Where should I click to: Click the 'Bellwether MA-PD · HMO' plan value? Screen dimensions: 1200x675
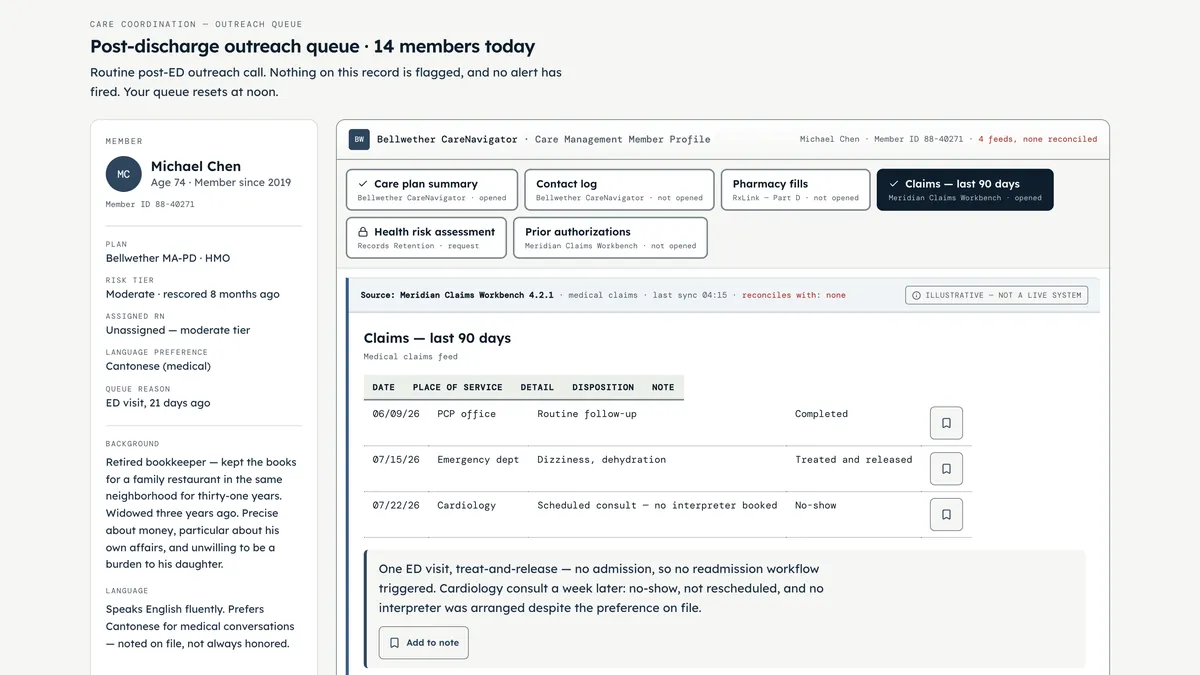(168, 258)
